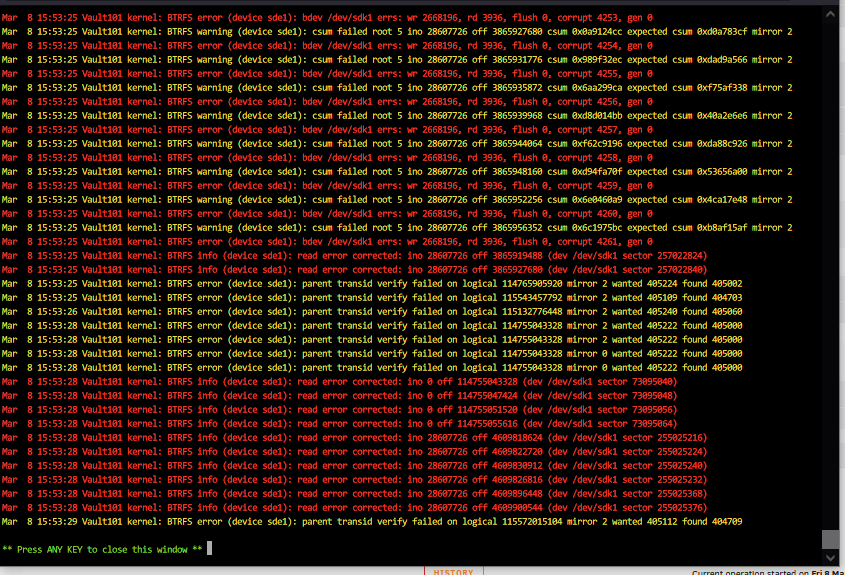The width and height of the screenshot is (845, 575).
Task: Select the warning line with csum 0x6aa299ca
Action: click(397, 88)
